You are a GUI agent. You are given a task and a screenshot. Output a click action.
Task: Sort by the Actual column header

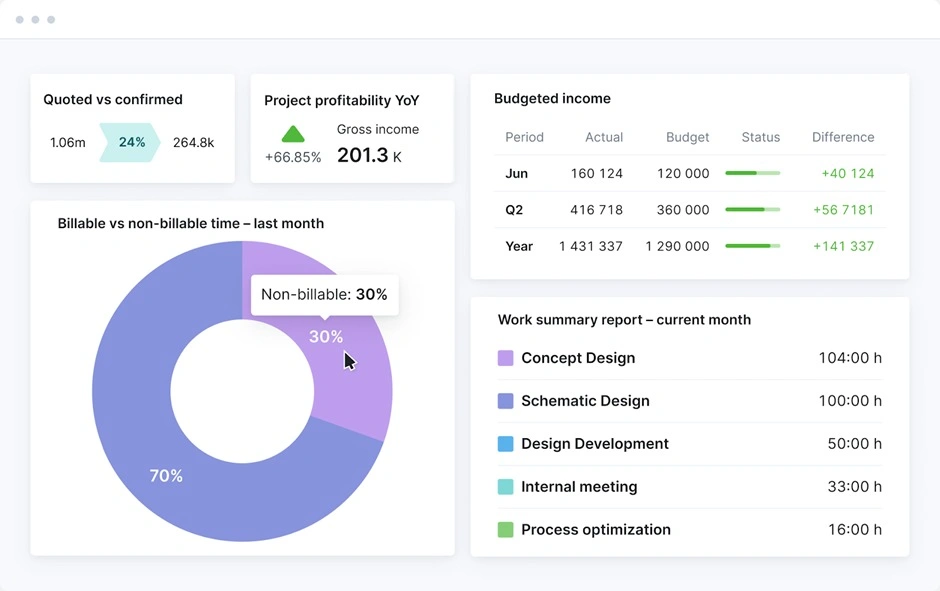click(604, 137)
